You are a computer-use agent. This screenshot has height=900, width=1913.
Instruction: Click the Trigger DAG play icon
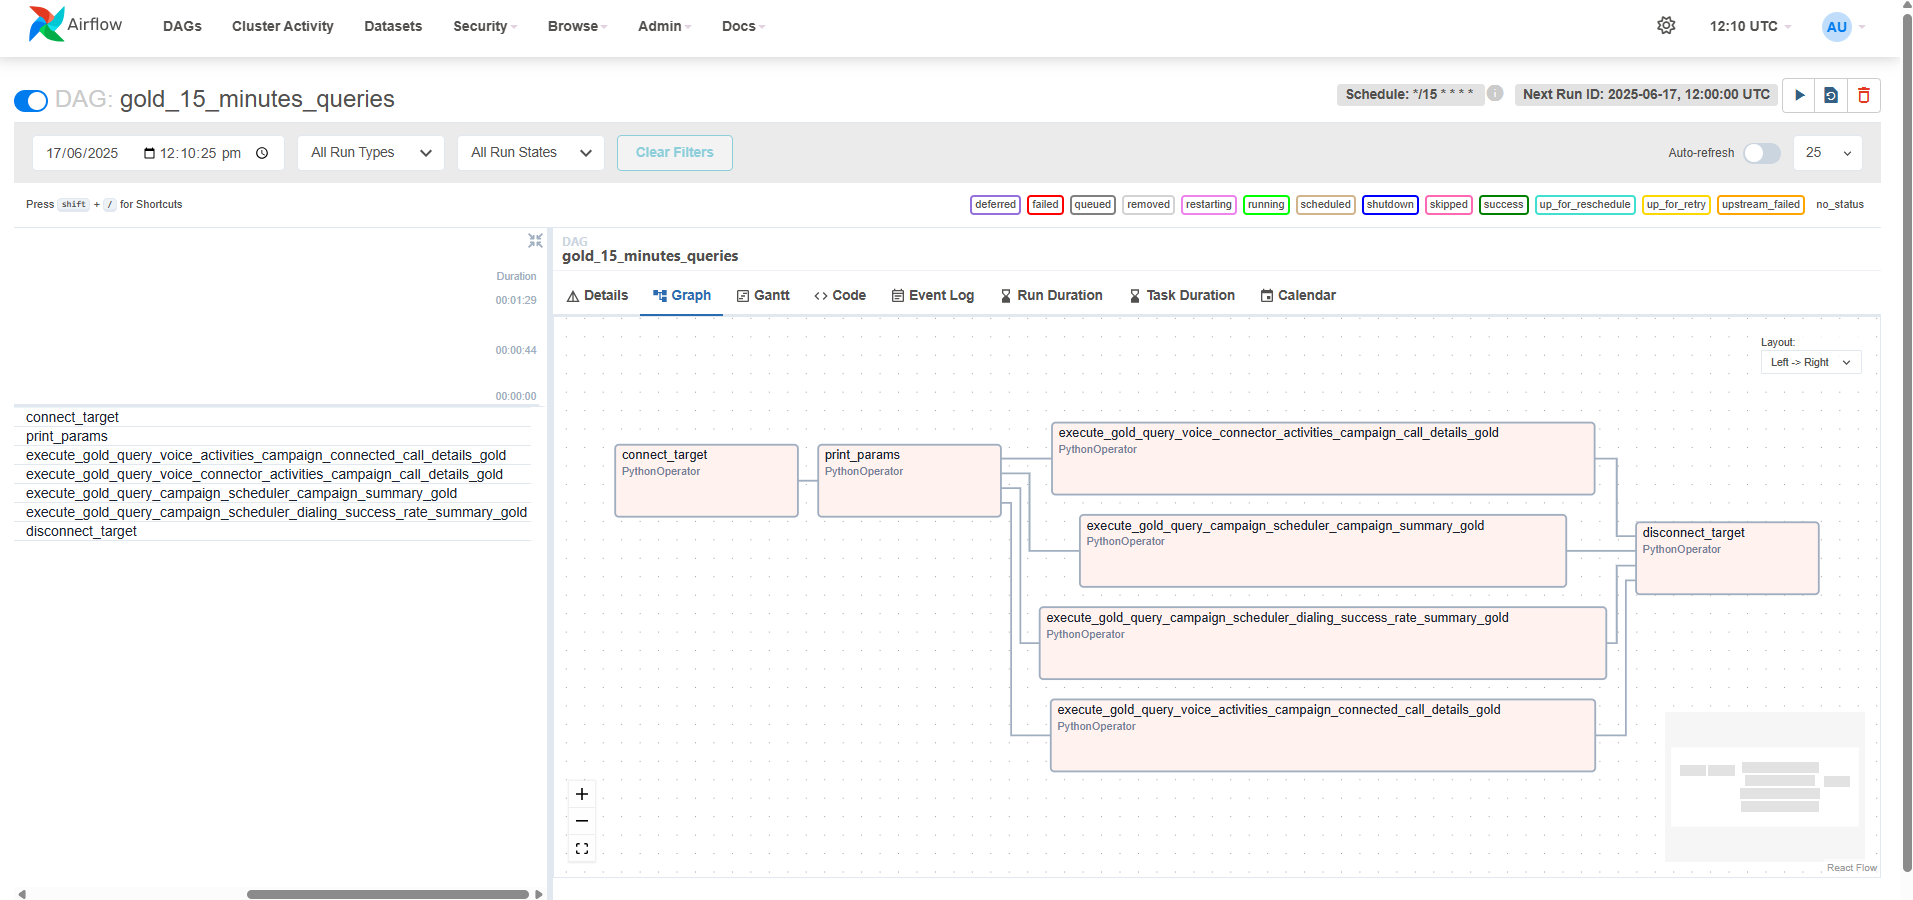(1799, 95)
